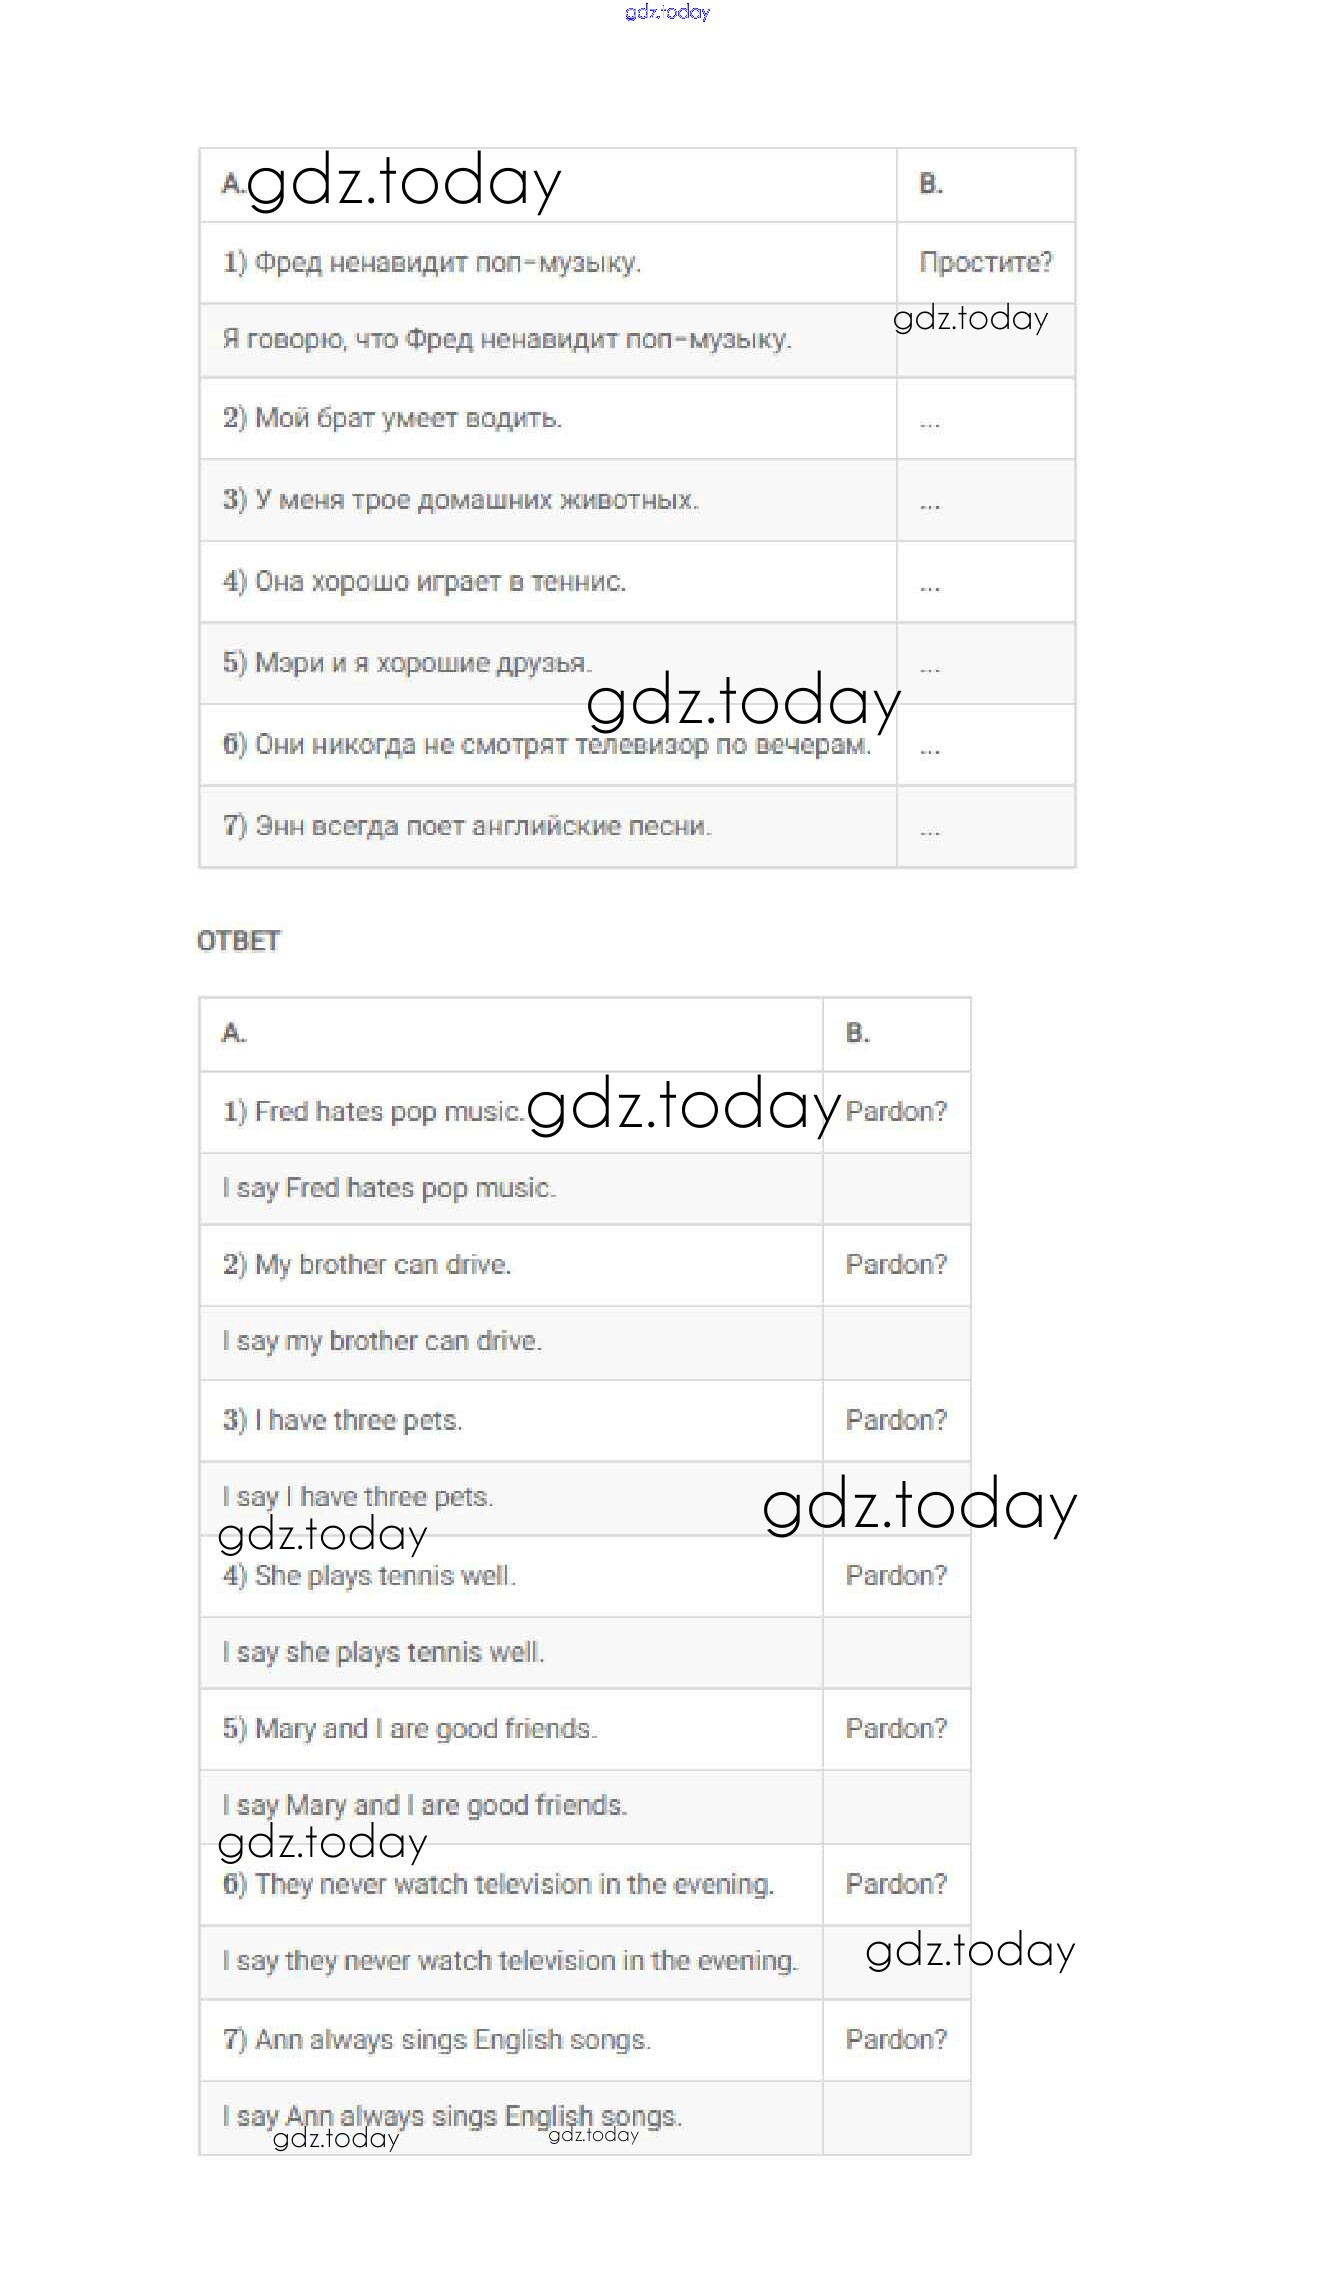The width and height of the screenshot is (1333, 2289).
Task: Click '5) Mary and I are good friends'
Action: tap(410, 1729)
